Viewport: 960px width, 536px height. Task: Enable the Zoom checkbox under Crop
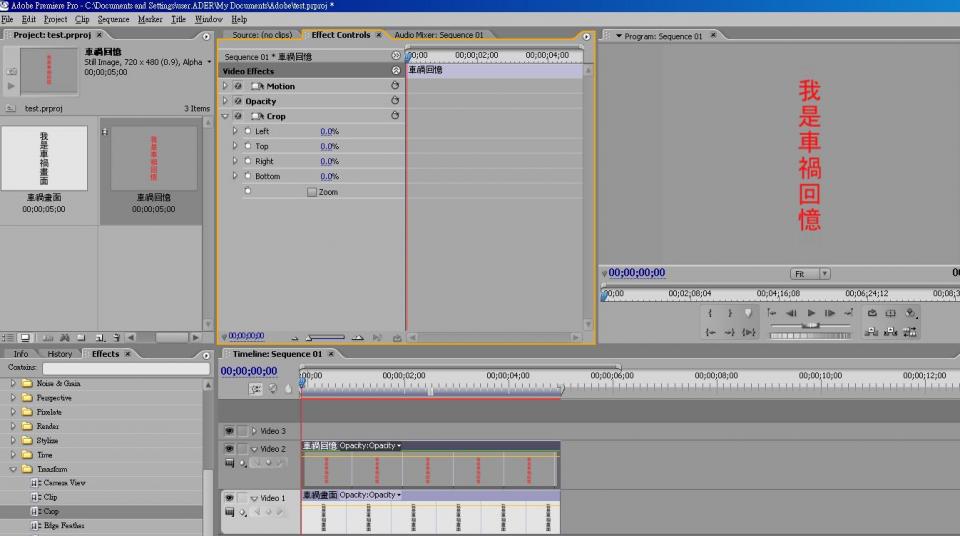[x=311, y=191]
